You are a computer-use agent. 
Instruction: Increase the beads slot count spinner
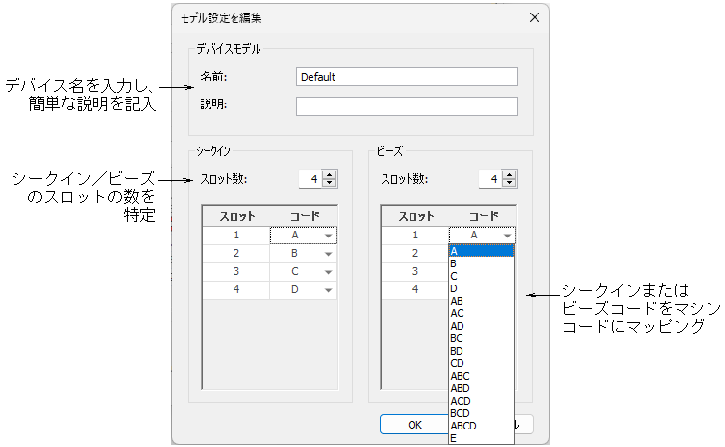coord(509,175)
